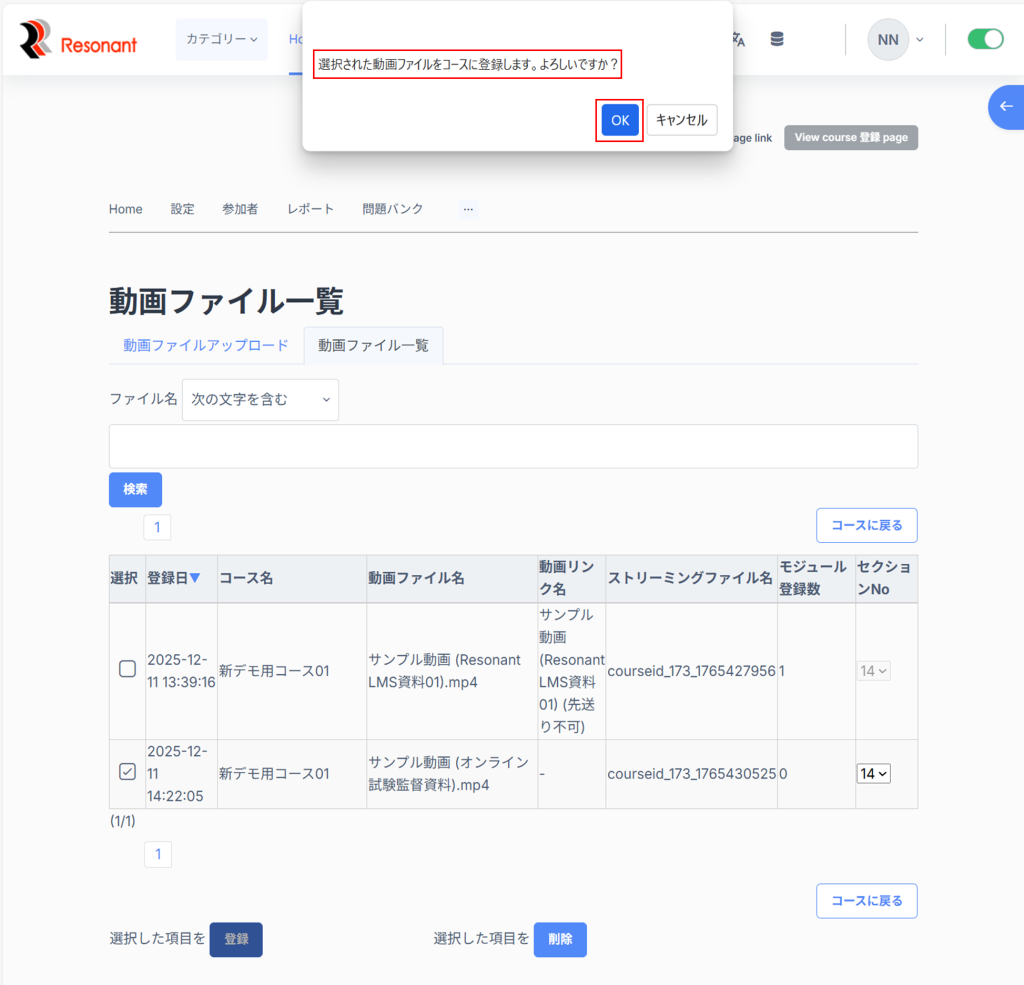Image resolution: width=1024 pixels, height=985 pixels.
Task: Click the 検索 search button
Action: point(135,489)
